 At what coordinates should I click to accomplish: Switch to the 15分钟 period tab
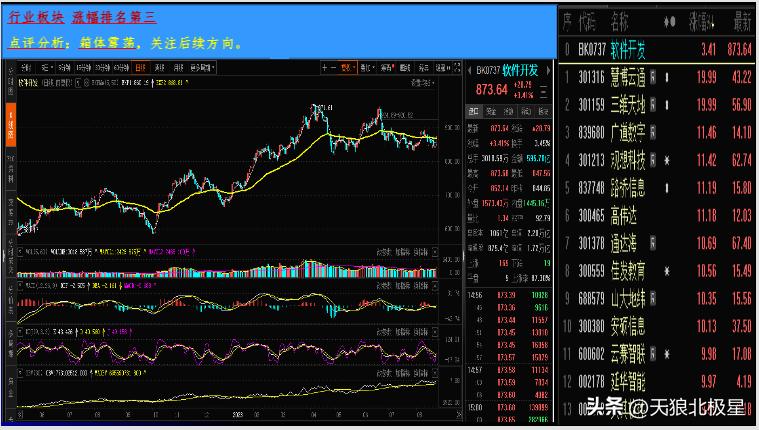83,68
